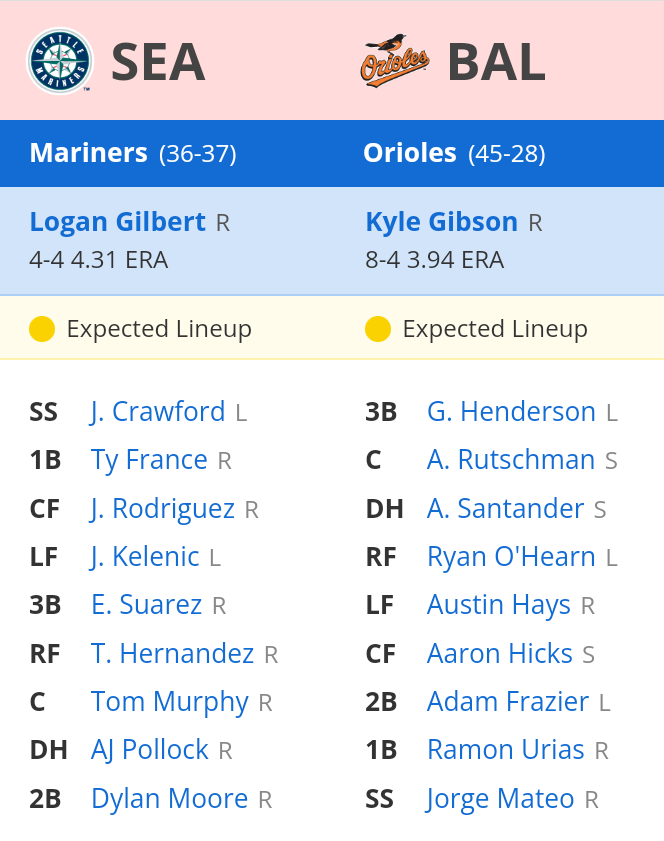The width and height of the screenshot is (664, 841).
Task: View A. Santander player details
Action: [505, 509]
